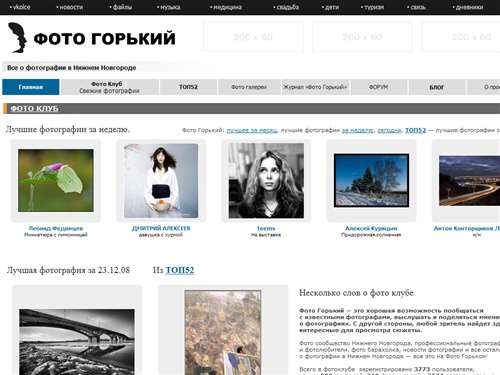This screenshot has width=500, height=375.
Task: Open the butterfly on flower thumbnail
Action: 56,180
